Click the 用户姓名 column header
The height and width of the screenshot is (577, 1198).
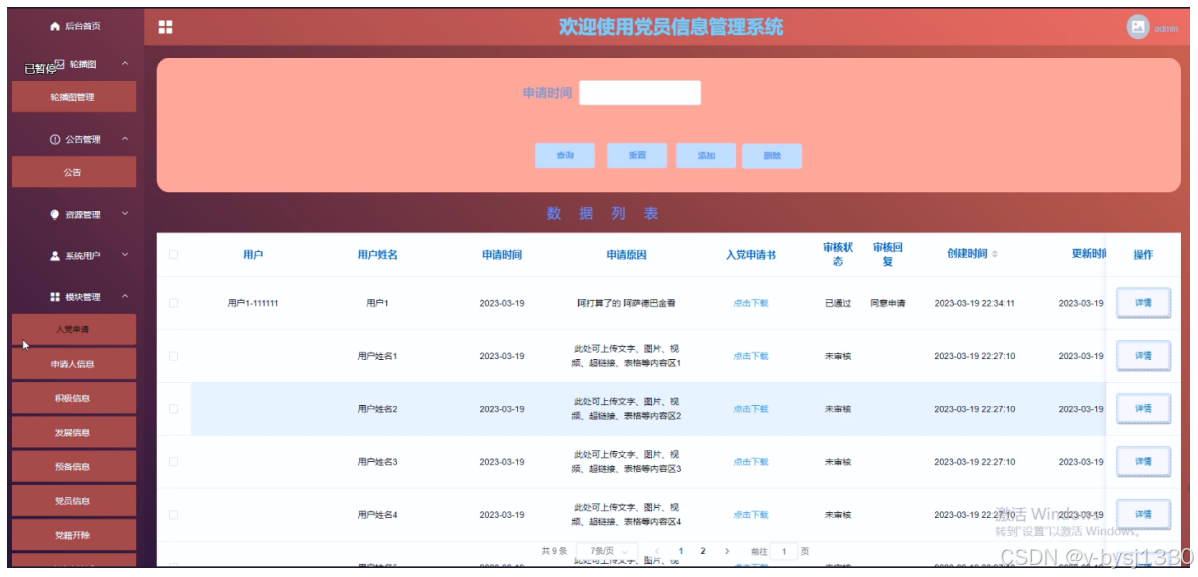[377, 254]
